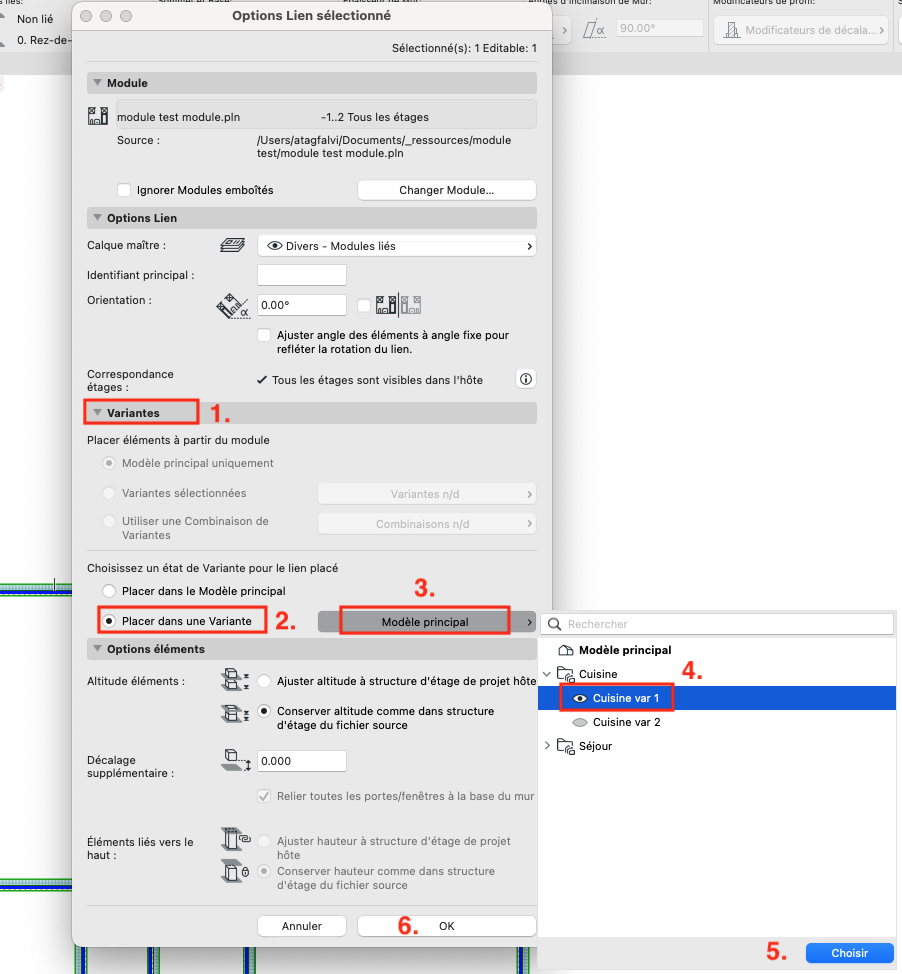The image size is (902, 974).
Task: Click the hotlinked module icon beside module test module.pln
Action: click(98, 116)
